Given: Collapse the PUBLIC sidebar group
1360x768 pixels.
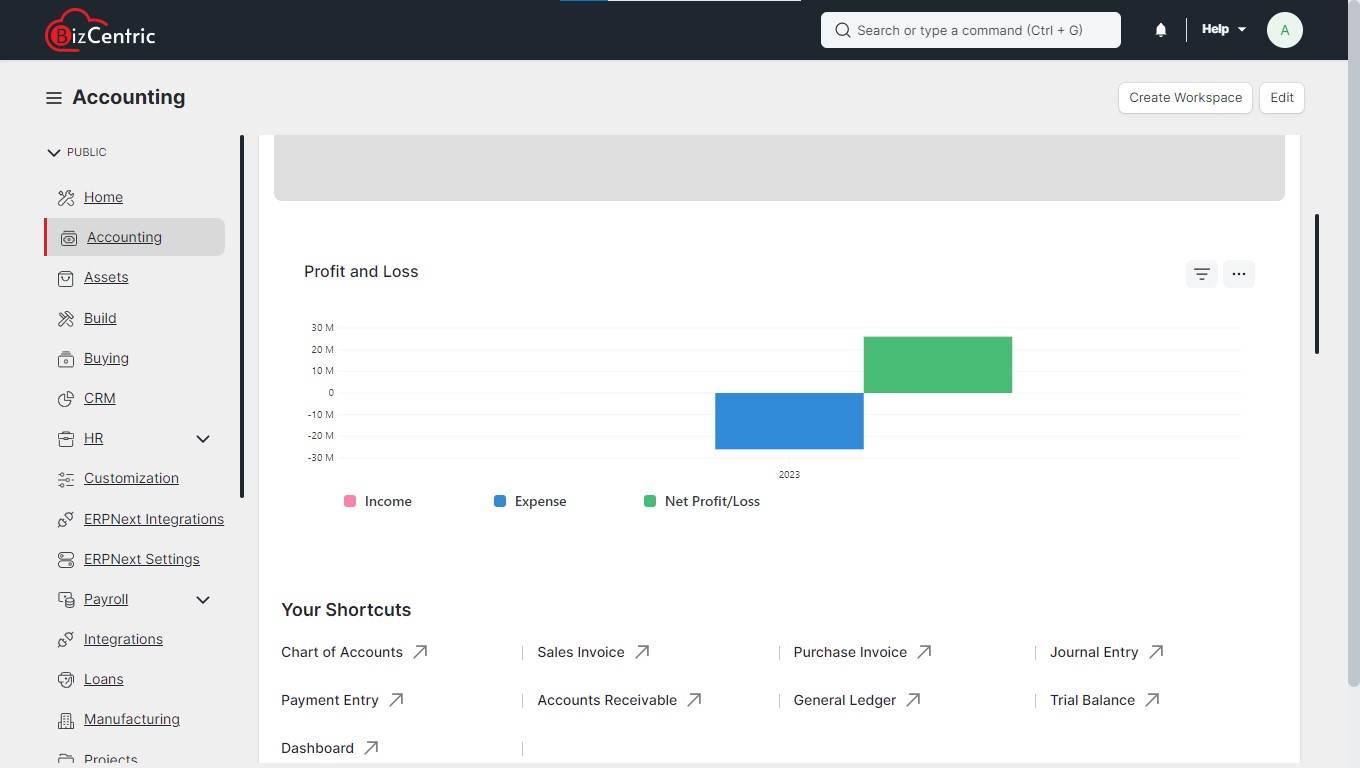Looking at the screenshot, I should pos(76,152).
